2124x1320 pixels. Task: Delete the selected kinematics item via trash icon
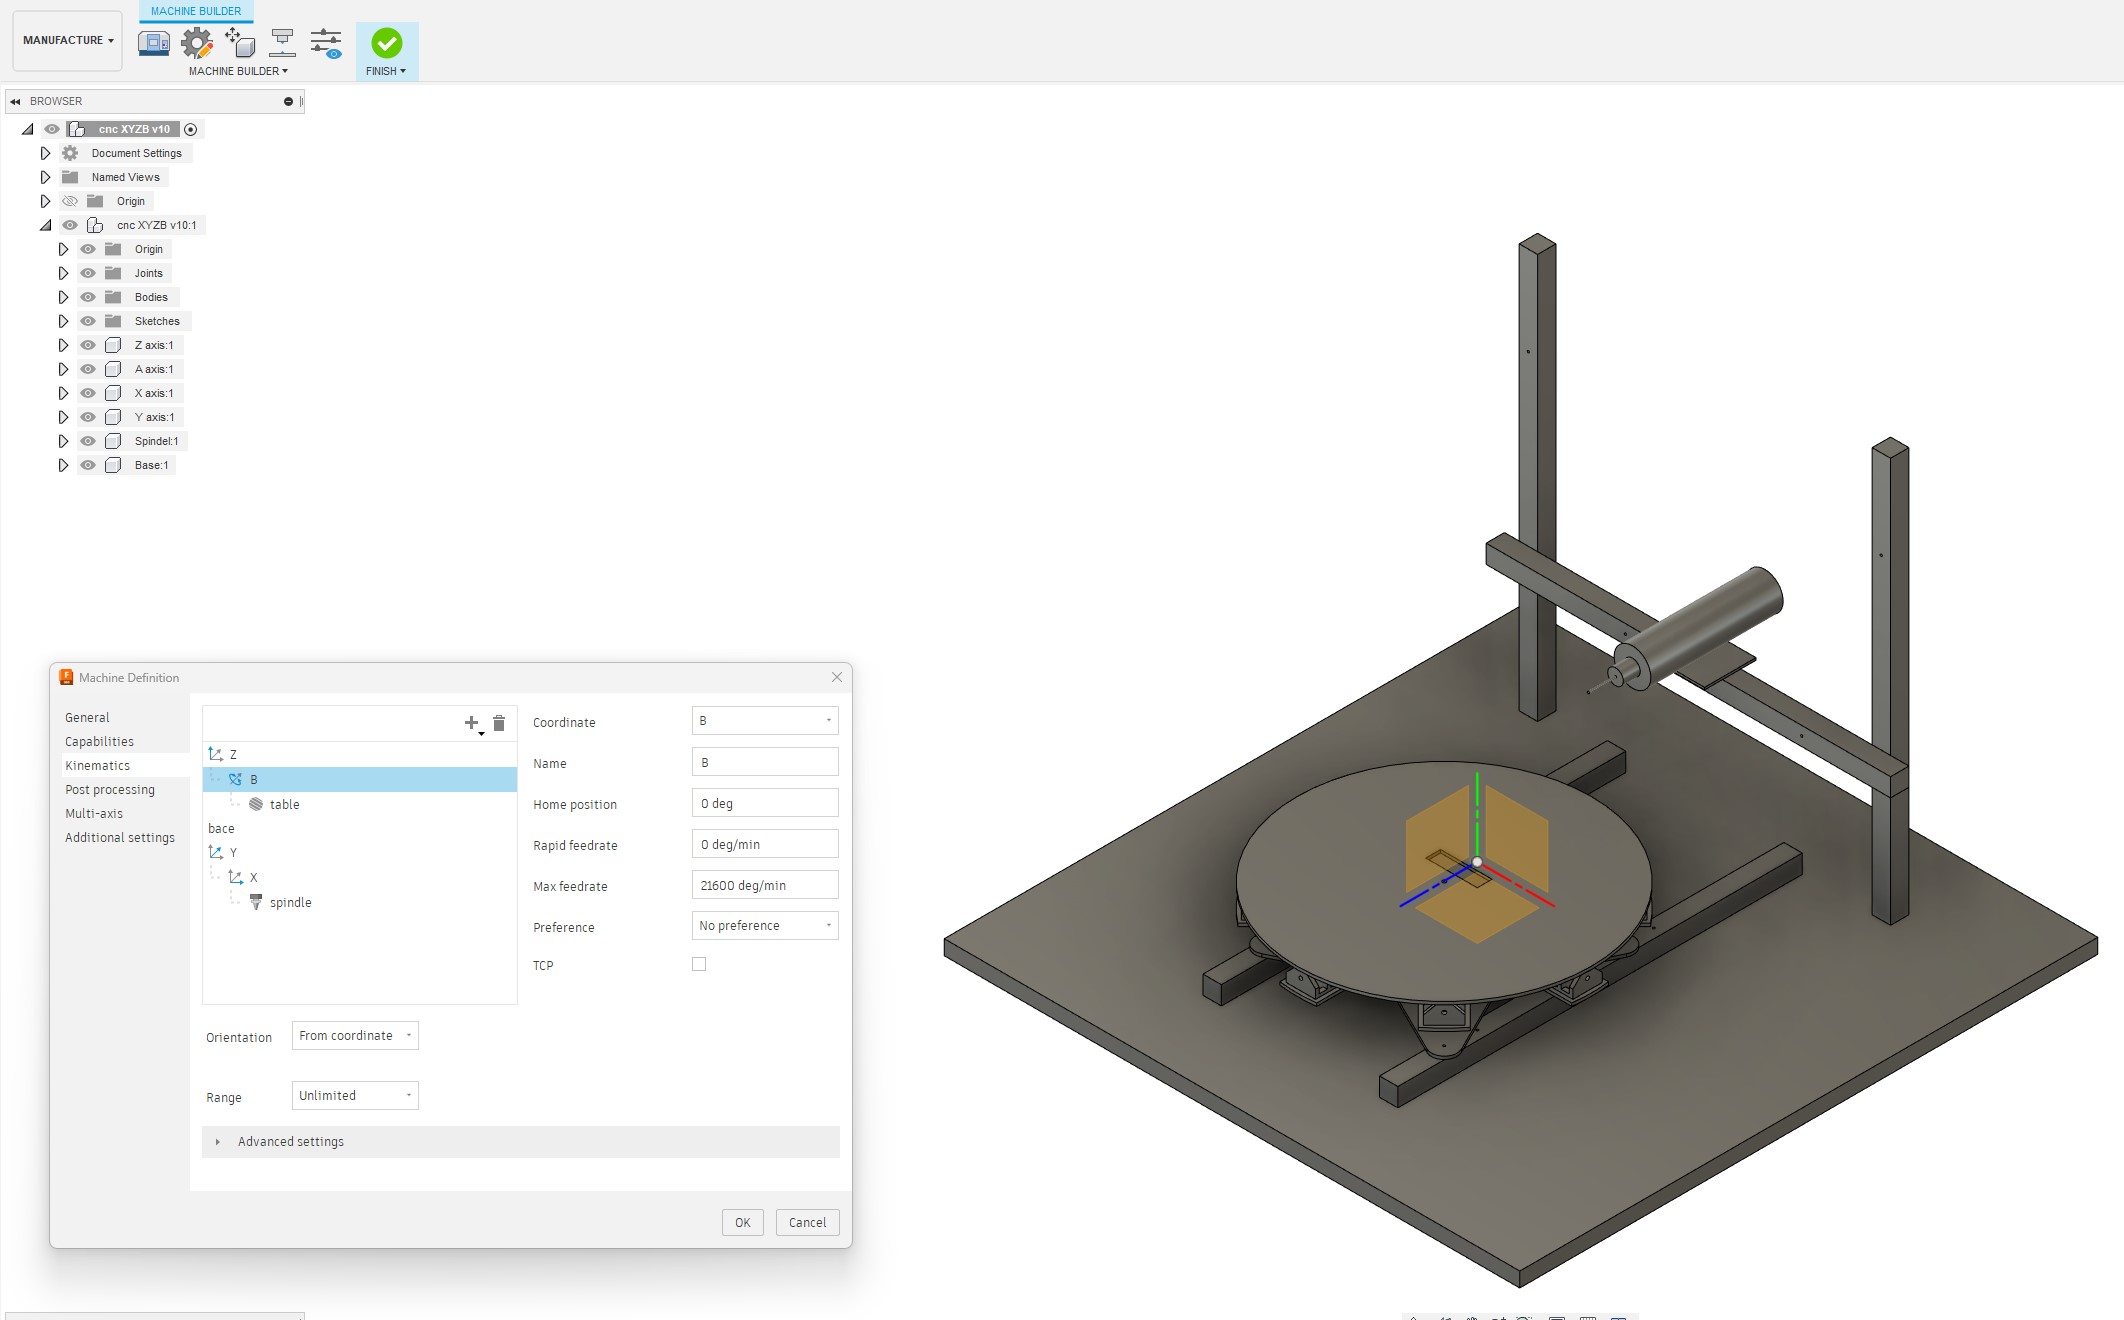coord(499,723)
